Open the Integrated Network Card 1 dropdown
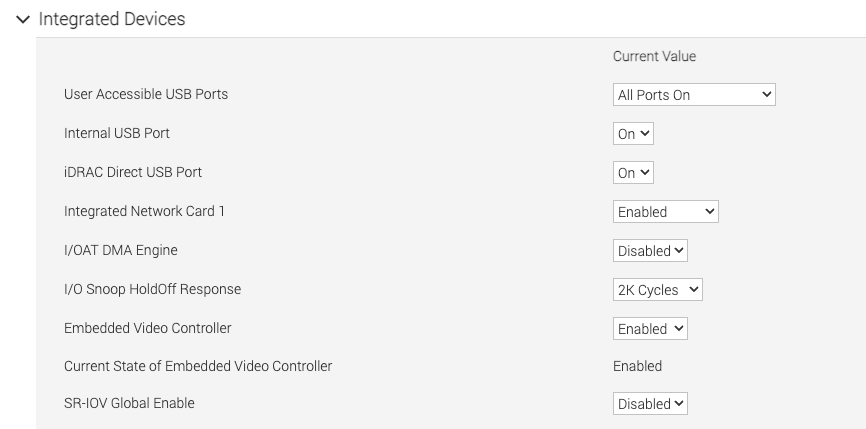The height and width of the screenshot is (429, 866). coord(665,212)
